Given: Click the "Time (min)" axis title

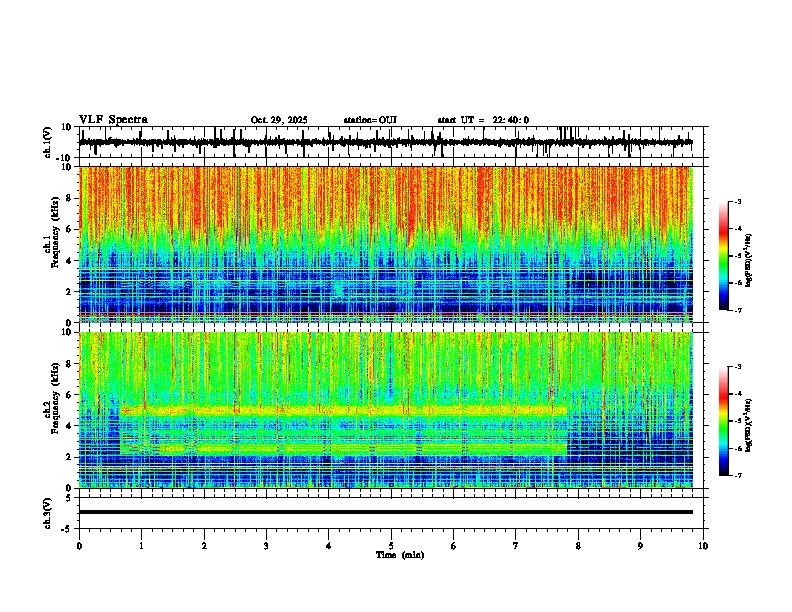Looking at the screenshot, I should point(400,555).
